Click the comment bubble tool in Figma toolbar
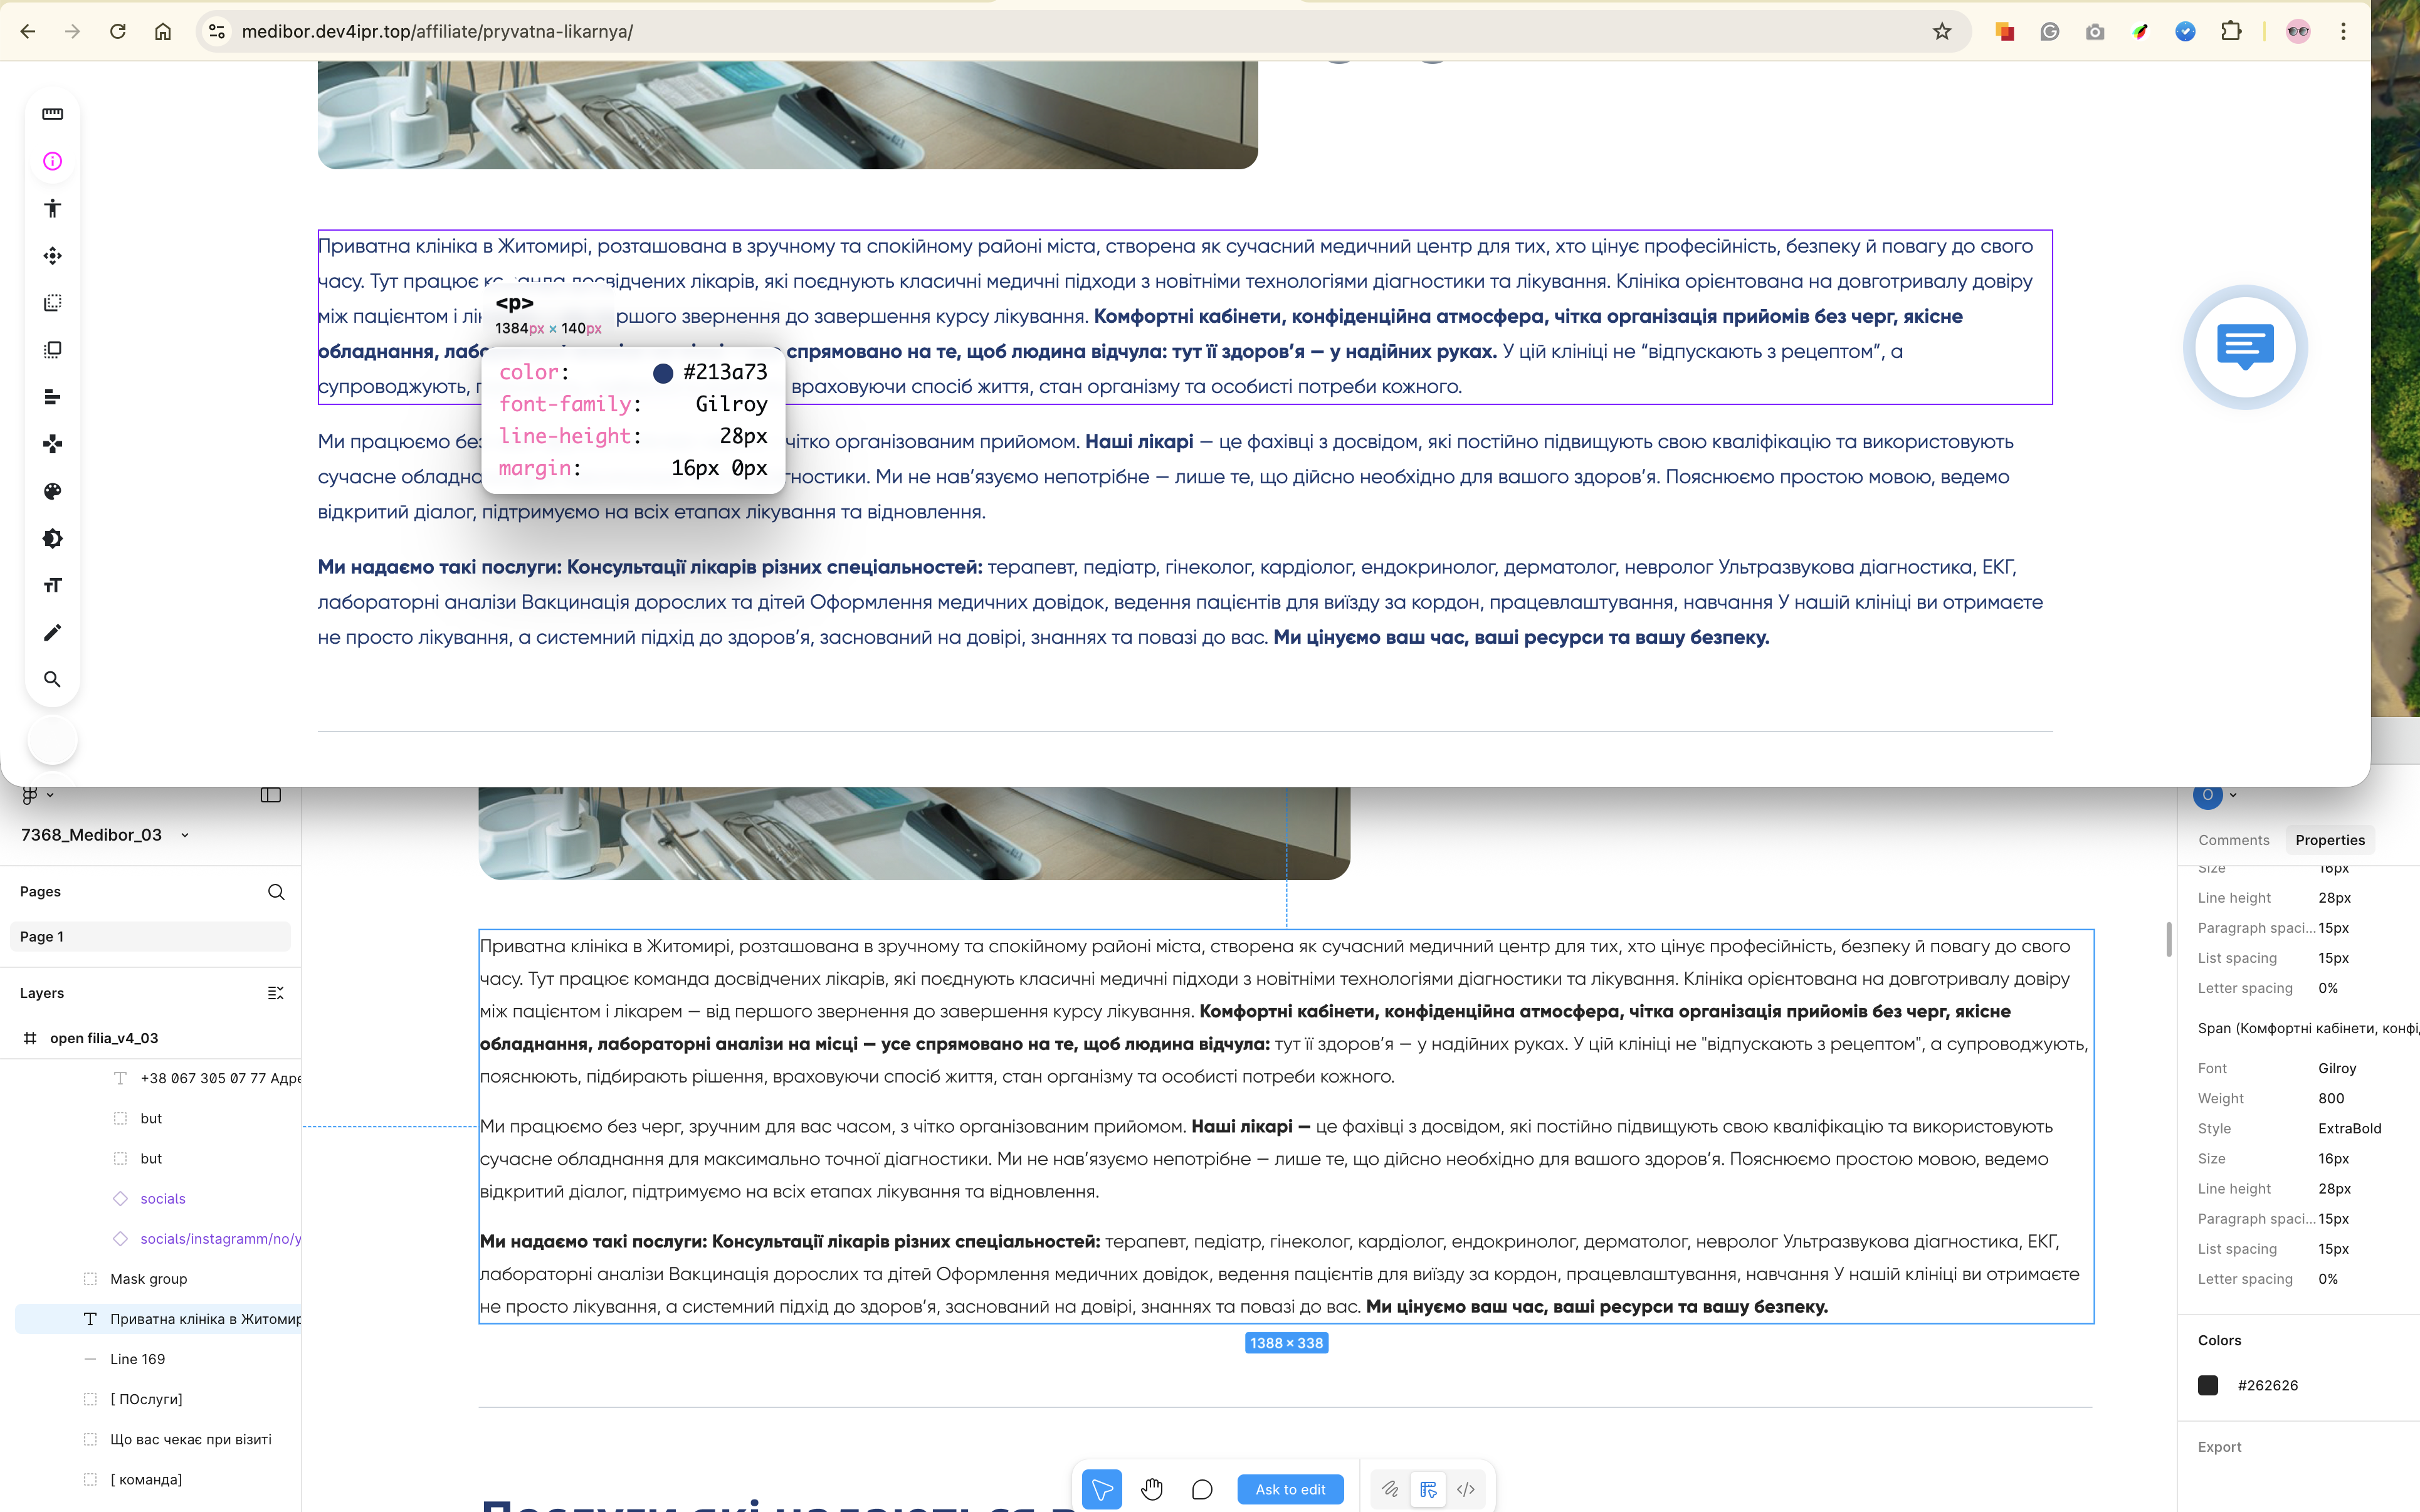 [x=1202, y=1489]
